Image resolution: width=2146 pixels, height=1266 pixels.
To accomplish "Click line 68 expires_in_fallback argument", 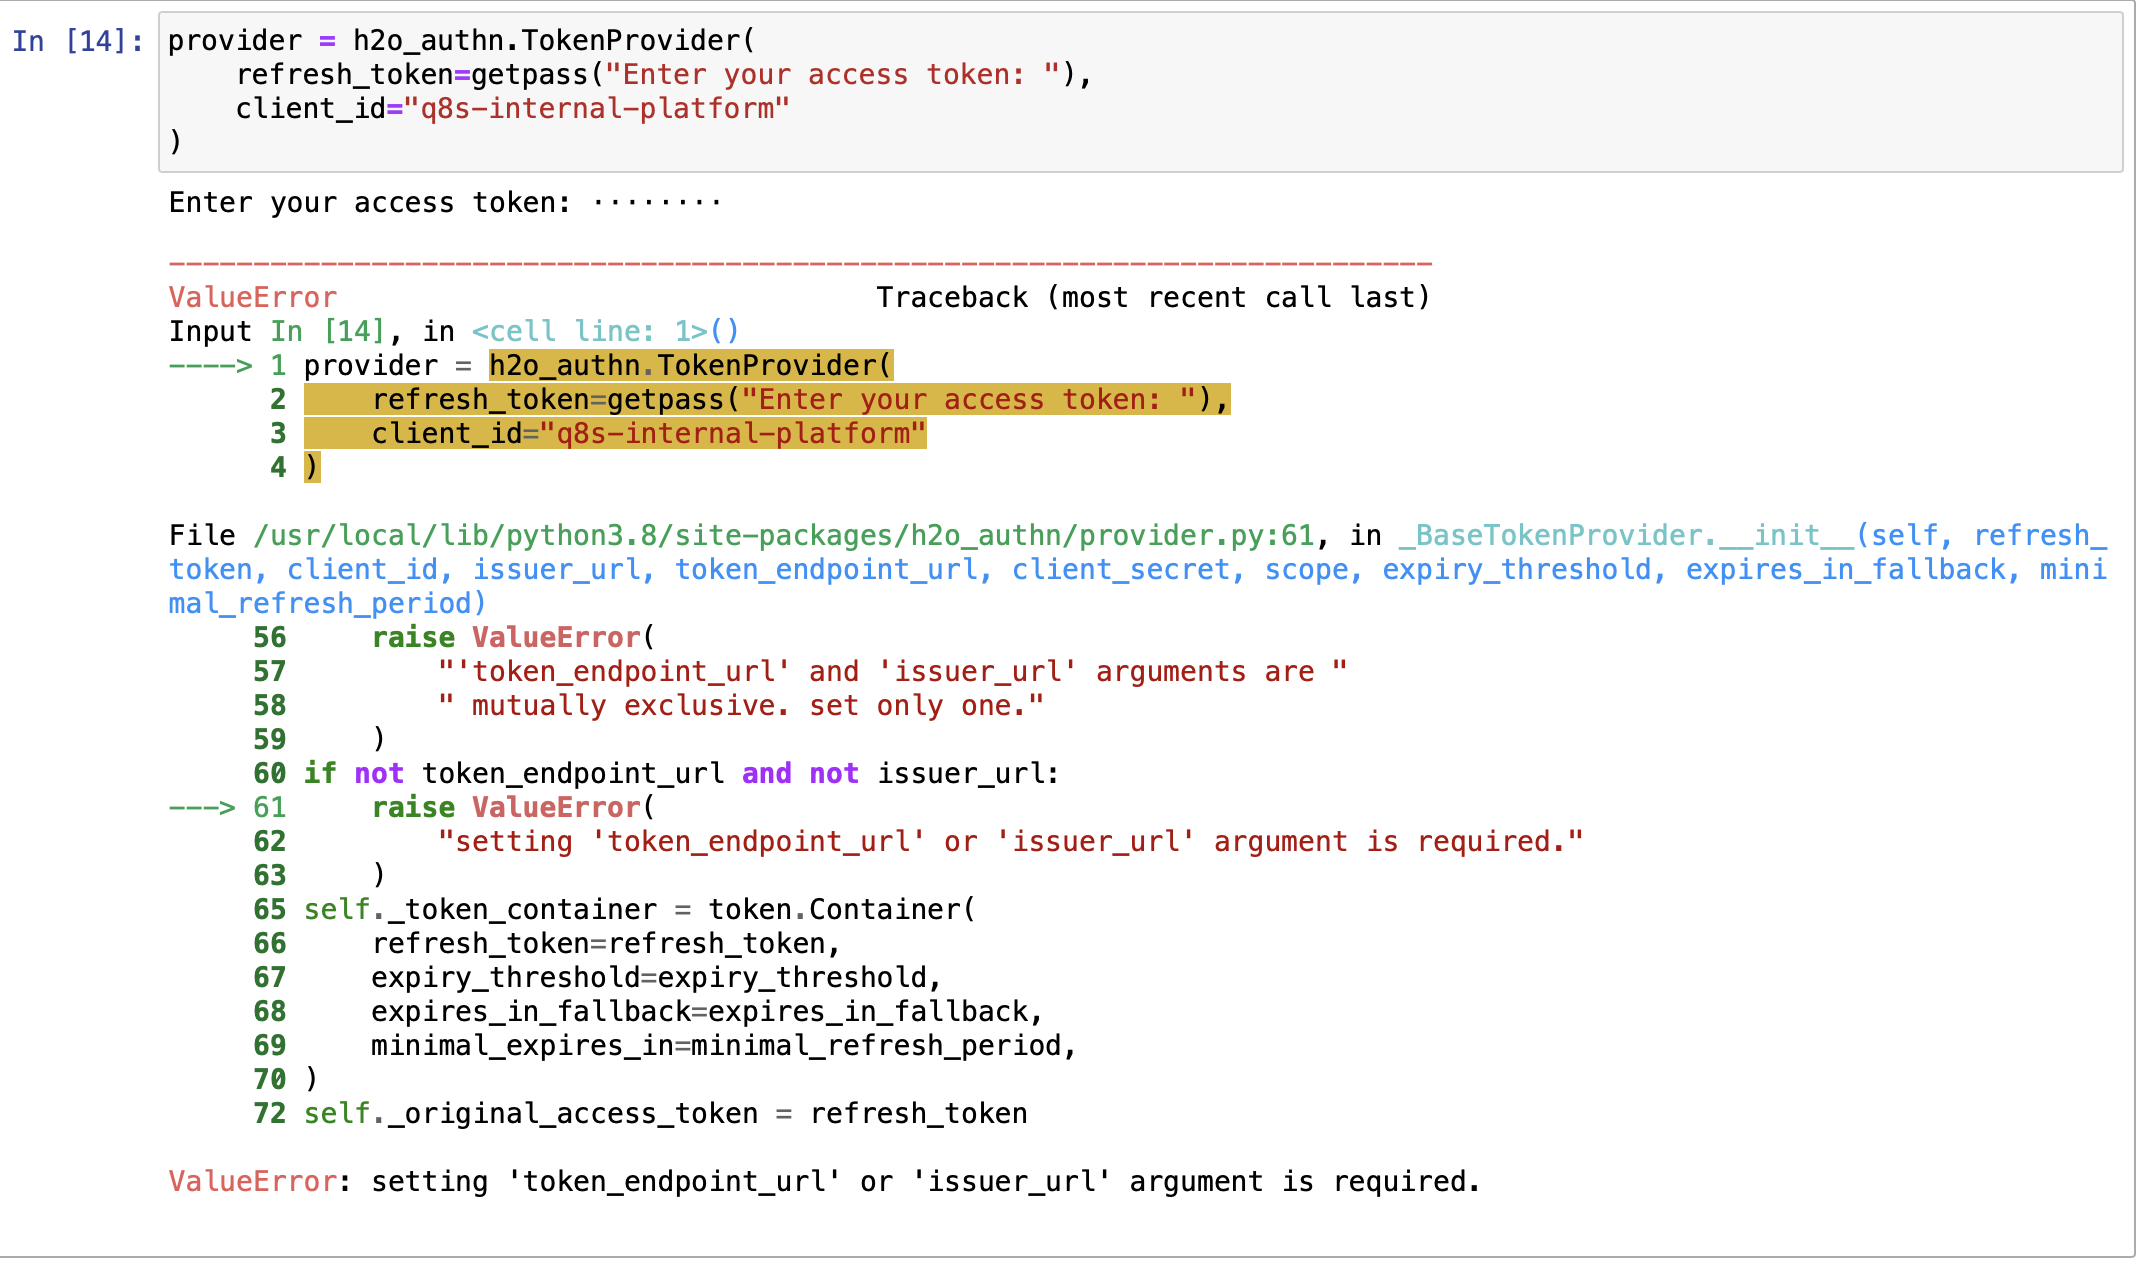I will coord(707,1012).
